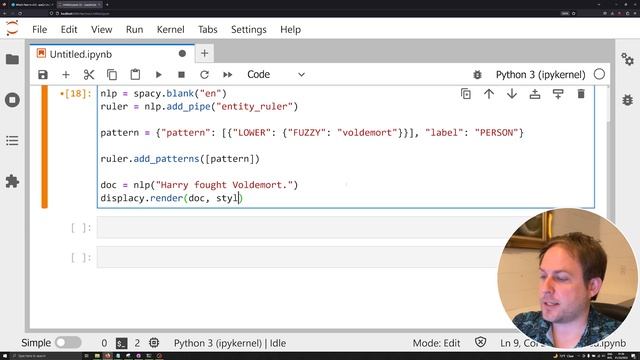
Task: Delete the active cell with trash icon
Action: tap(581, 94)
